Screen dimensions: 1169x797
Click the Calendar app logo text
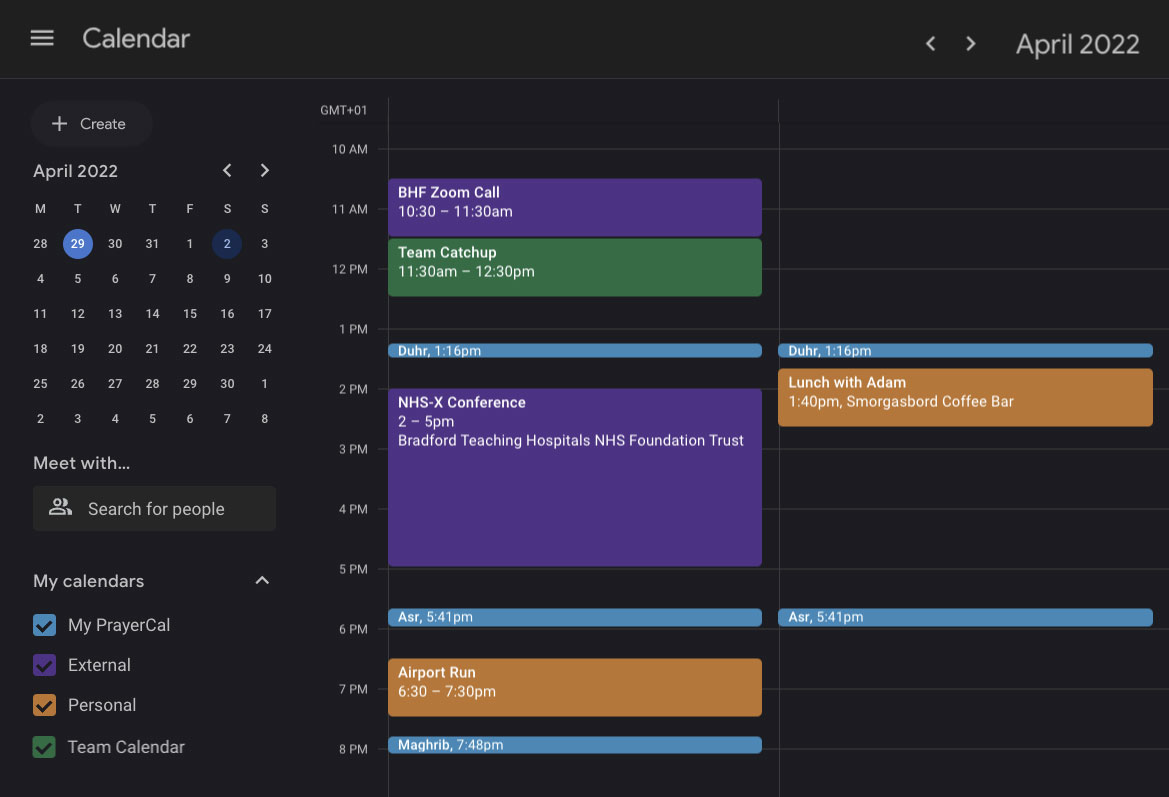coord(135,38)
